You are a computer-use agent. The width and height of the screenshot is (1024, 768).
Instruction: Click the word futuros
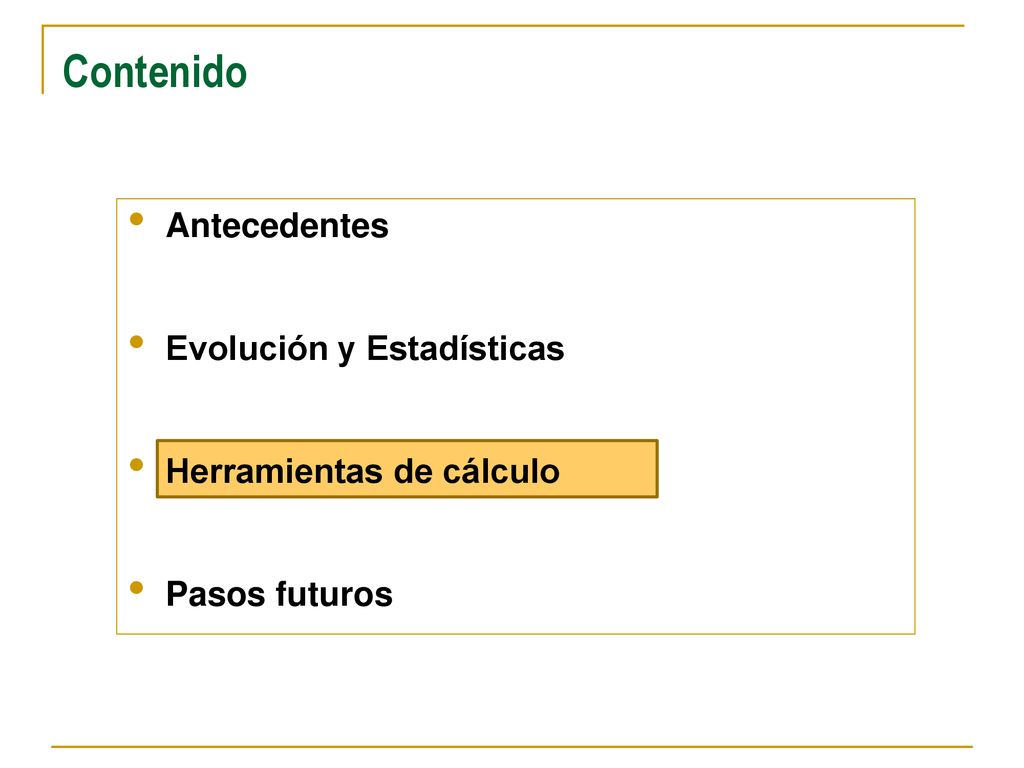pos(334,594)
